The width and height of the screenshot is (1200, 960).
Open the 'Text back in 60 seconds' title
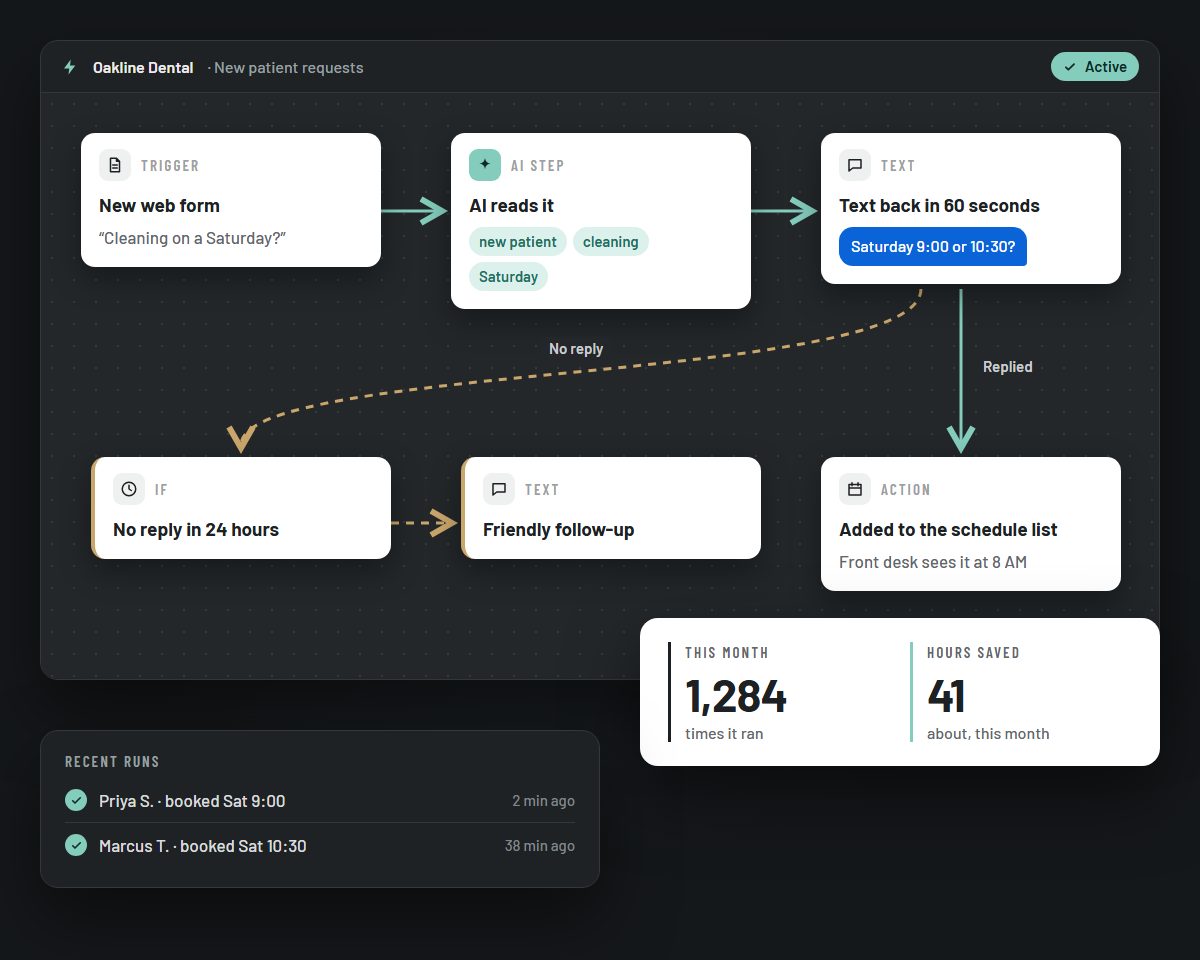coord(939,205)
